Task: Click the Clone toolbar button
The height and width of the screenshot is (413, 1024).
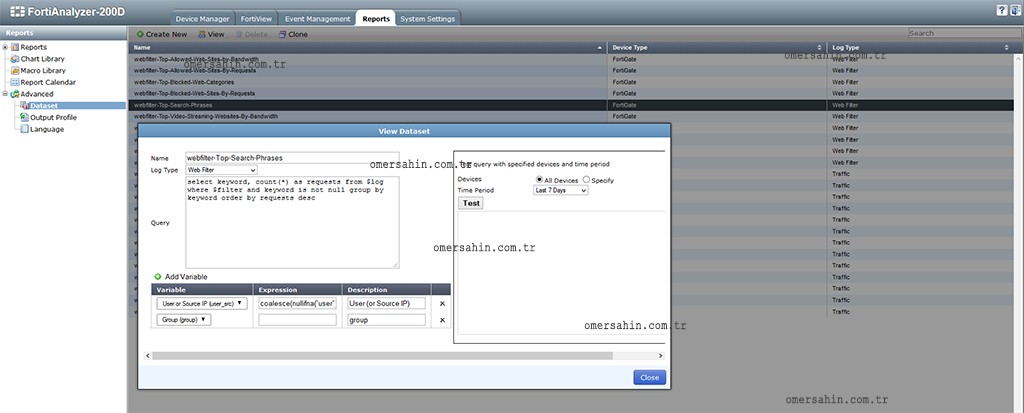Action: click(293, 34)
